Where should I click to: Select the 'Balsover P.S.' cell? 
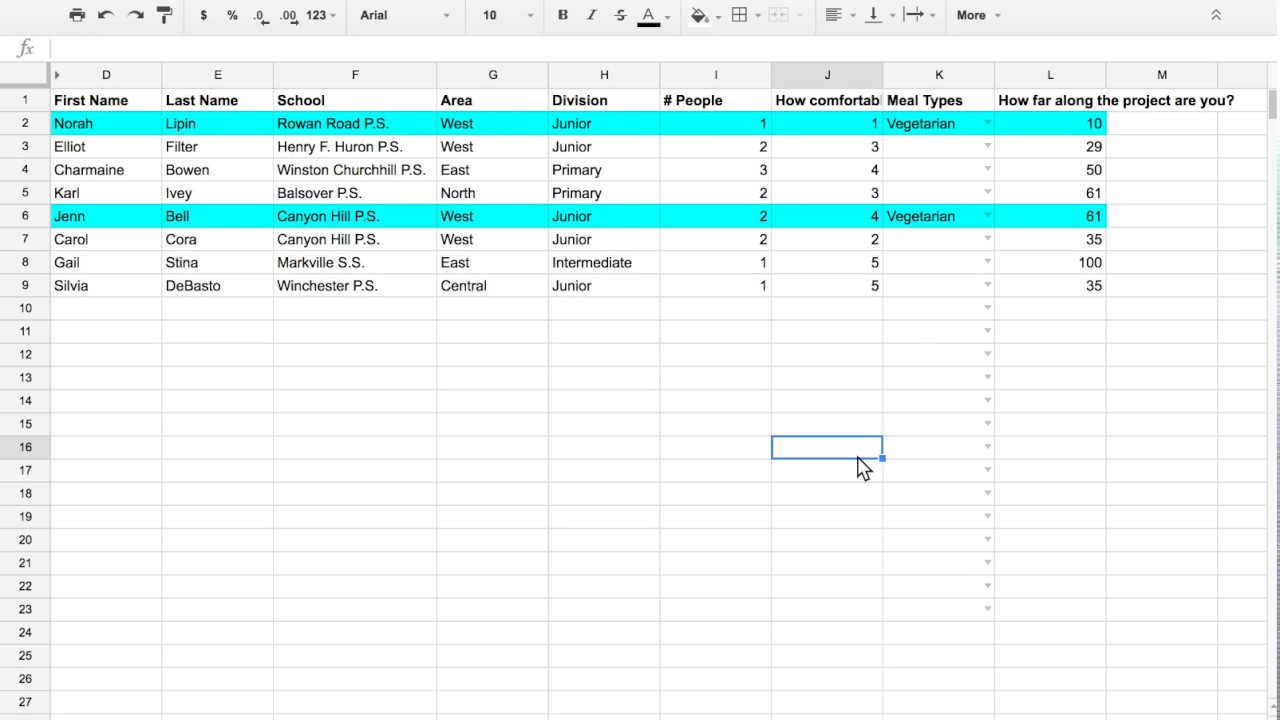tap(355, 193)
